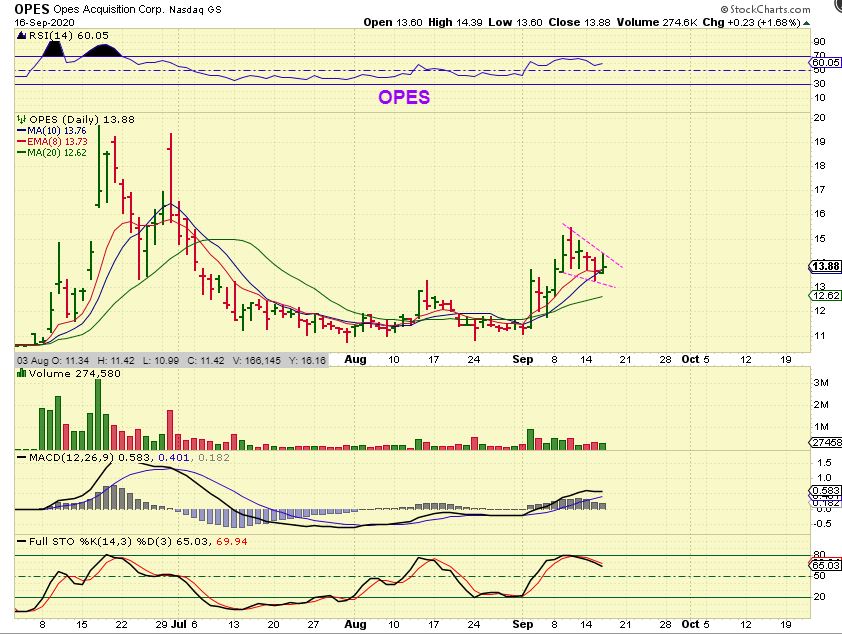This screenshot has height=634, width=842.
Task: Click the 65.03 stochastic value tag
Action: click(825, 565)
